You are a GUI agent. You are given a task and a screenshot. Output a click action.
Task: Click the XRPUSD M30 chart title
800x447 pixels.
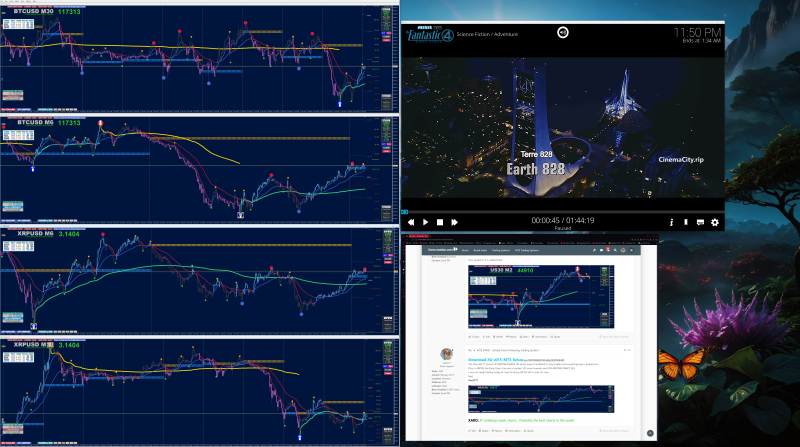point(34,345)
